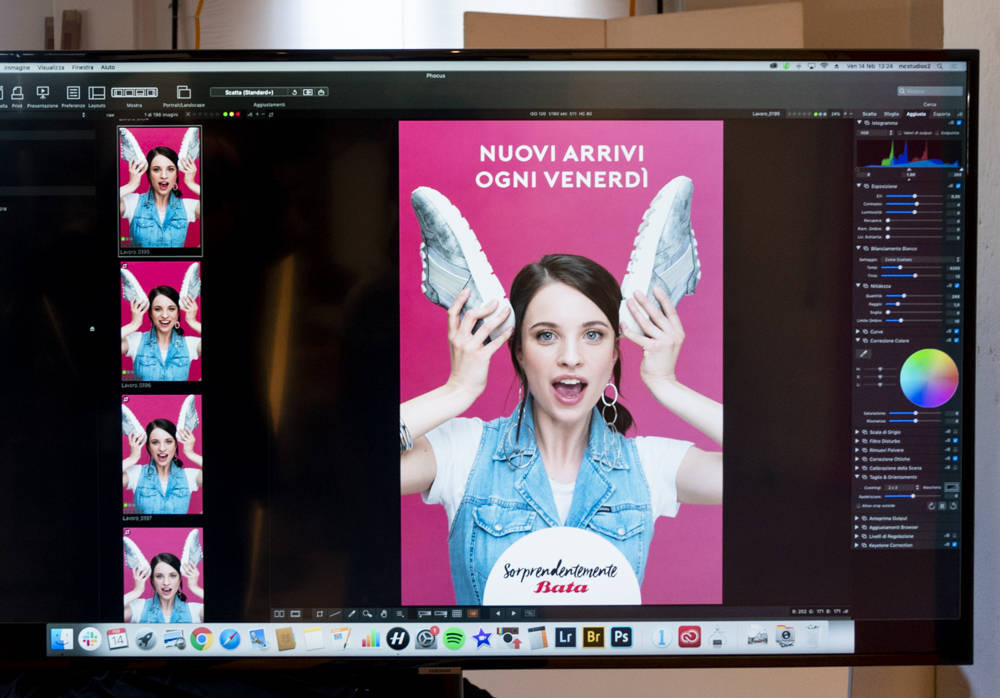
Task: Toggle the Curve adjustment checkbox
Action: [x=957, y=331]
